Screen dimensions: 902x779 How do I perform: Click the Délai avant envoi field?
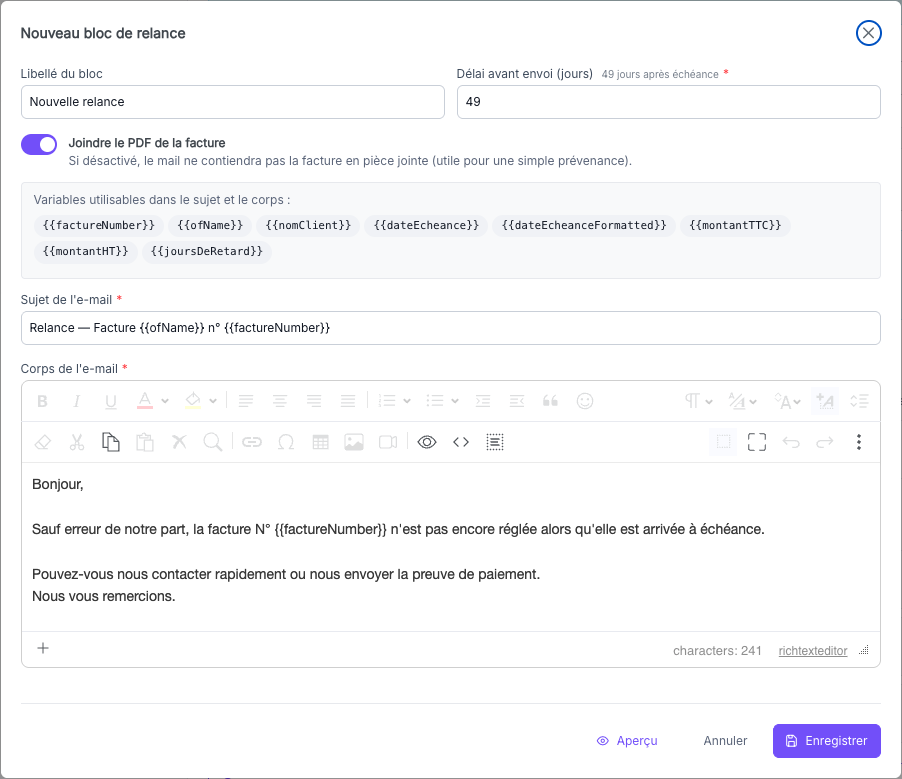click(668, 102)
